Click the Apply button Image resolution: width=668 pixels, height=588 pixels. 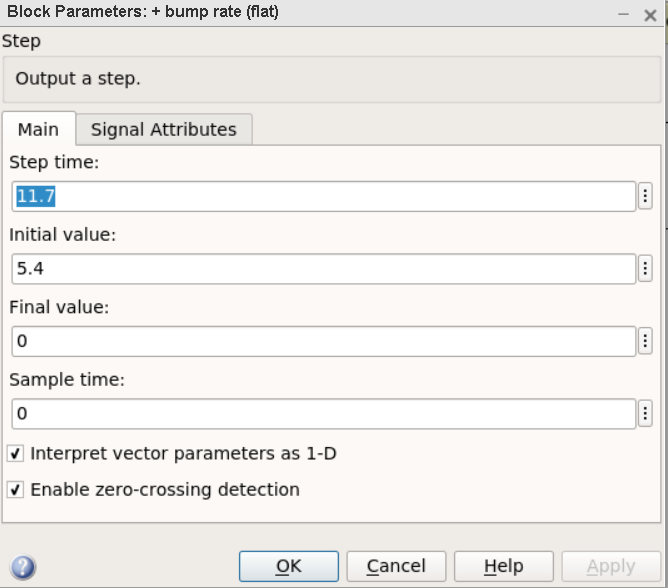point(611,566)
